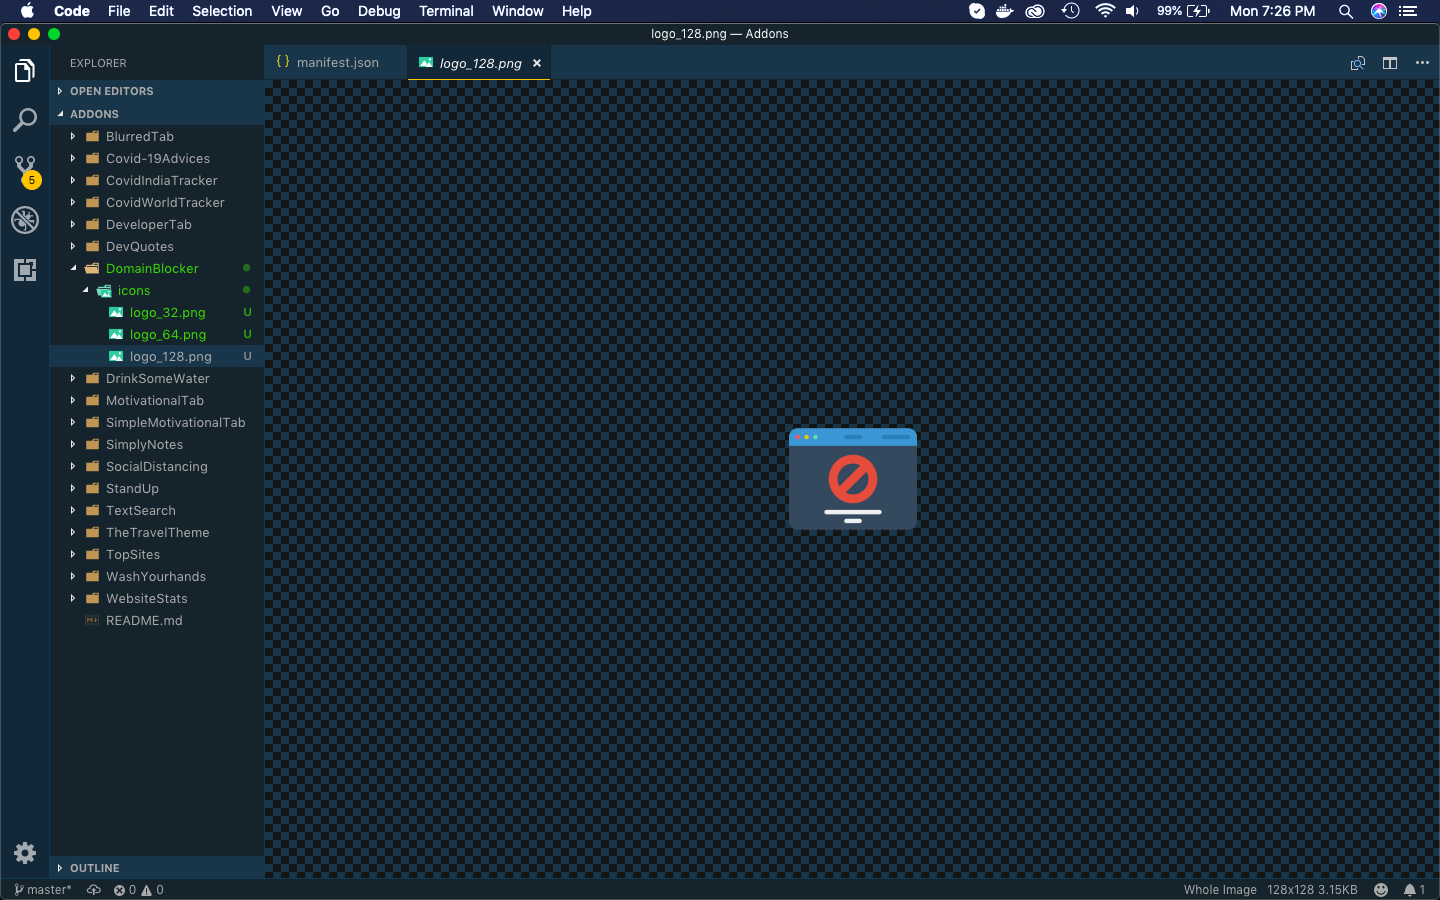The width and height of the screenshot is (1440, 900).
Task: Open macOS Spotlight search icon
Action: [x=1346, y=11]
